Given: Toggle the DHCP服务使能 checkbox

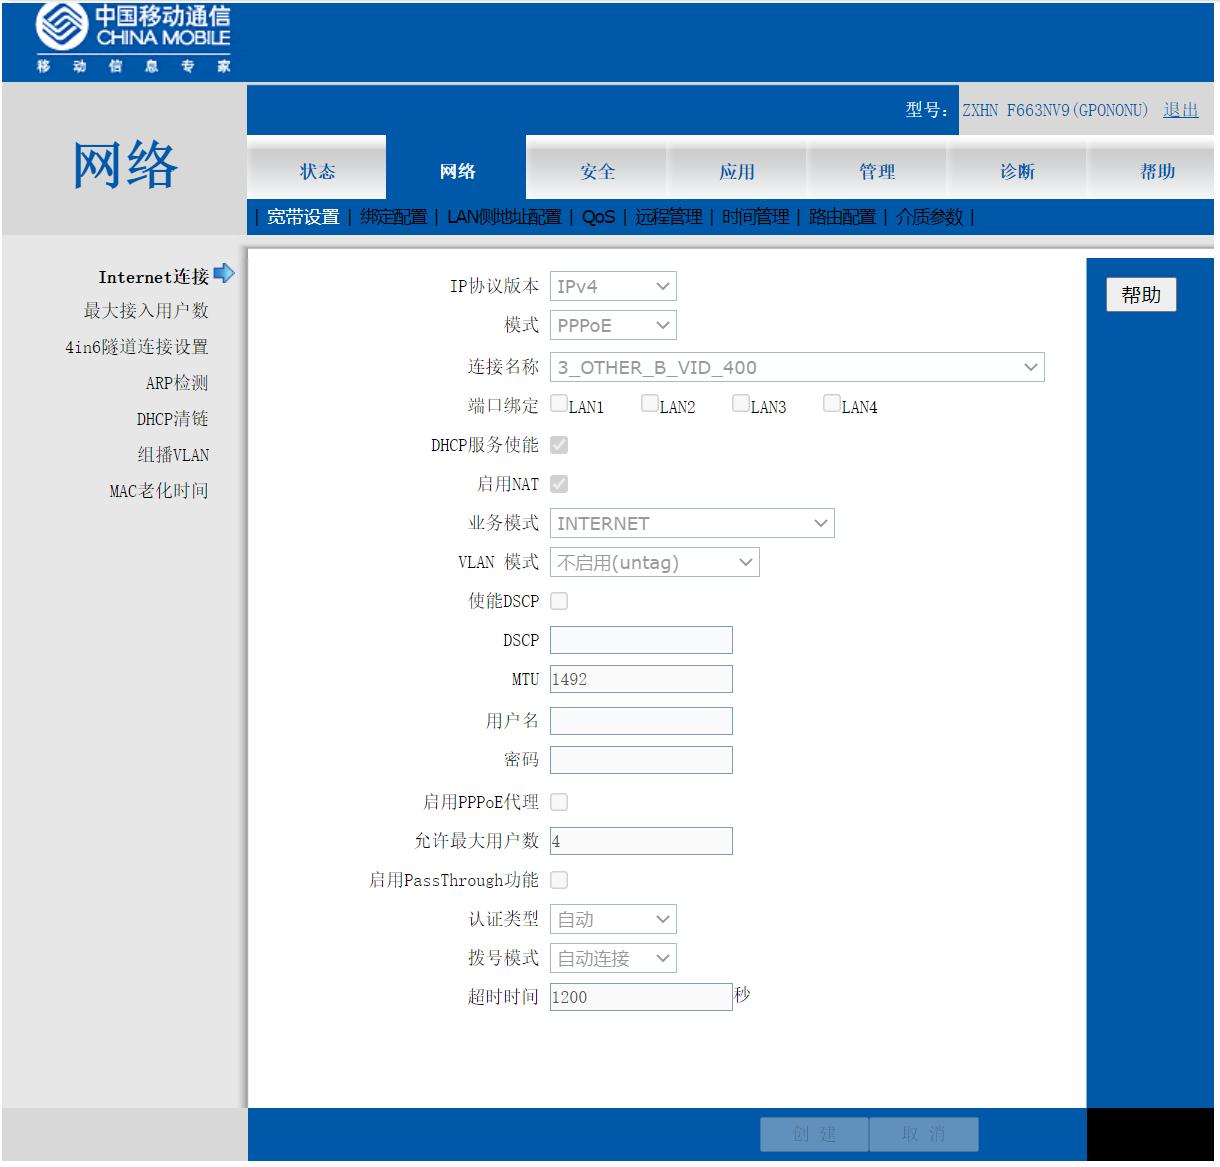Looking at the screenshot, I should coord(559,445).
